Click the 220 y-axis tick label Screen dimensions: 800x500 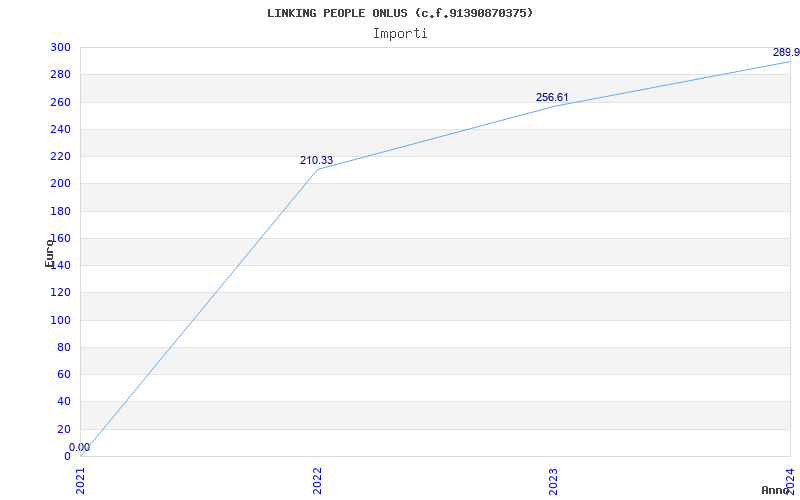click(60, 156)
